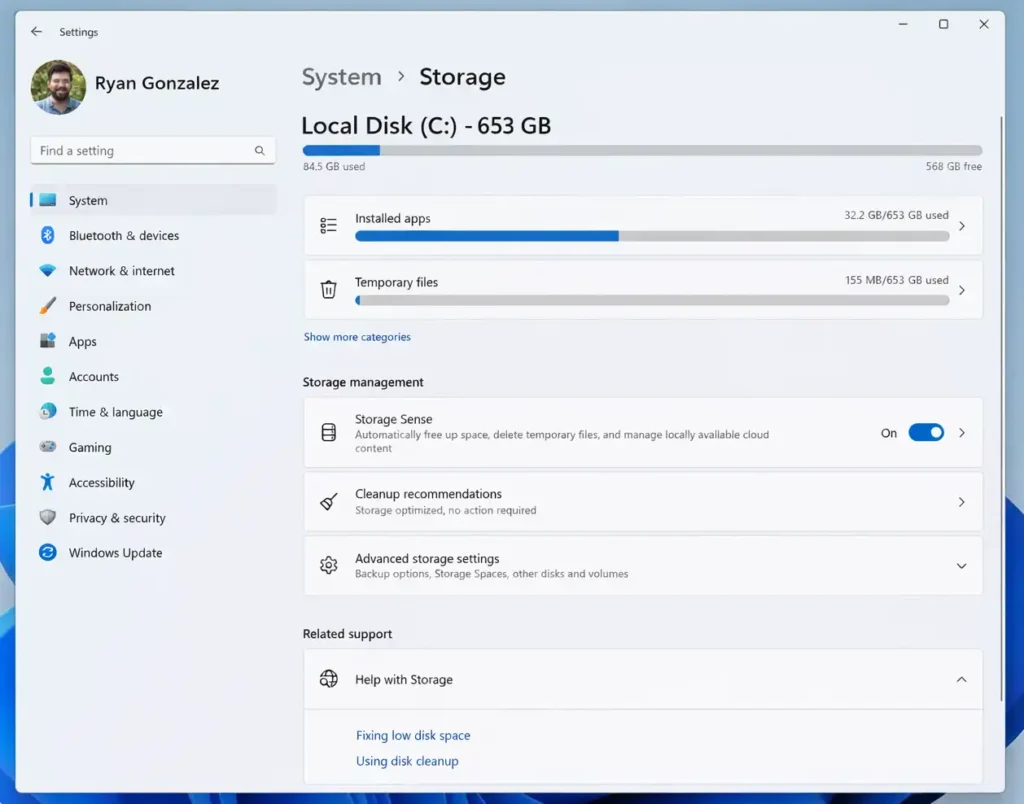Image resolution: width=1024 pixels, height=804 pixels.
Task: Expand Advanced storage settings
Action: click(x=961, y=566)
